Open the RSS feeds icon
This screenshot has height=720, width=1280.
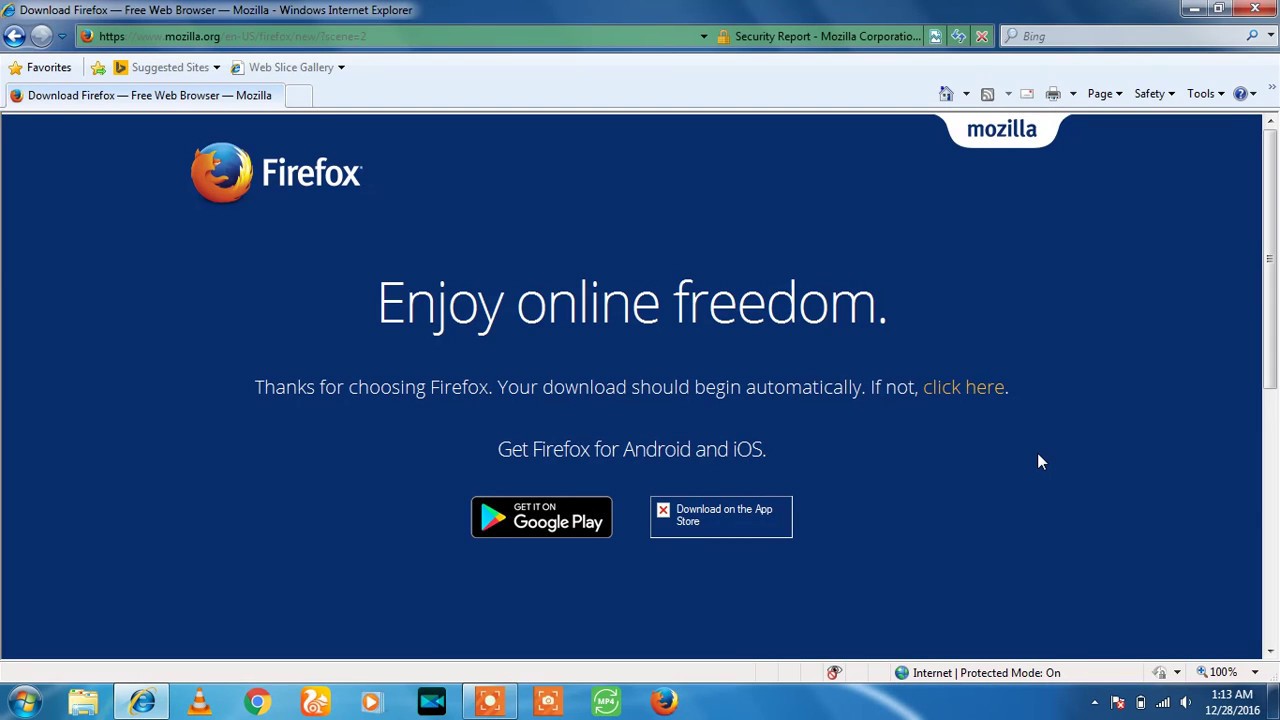coord(987,94)
